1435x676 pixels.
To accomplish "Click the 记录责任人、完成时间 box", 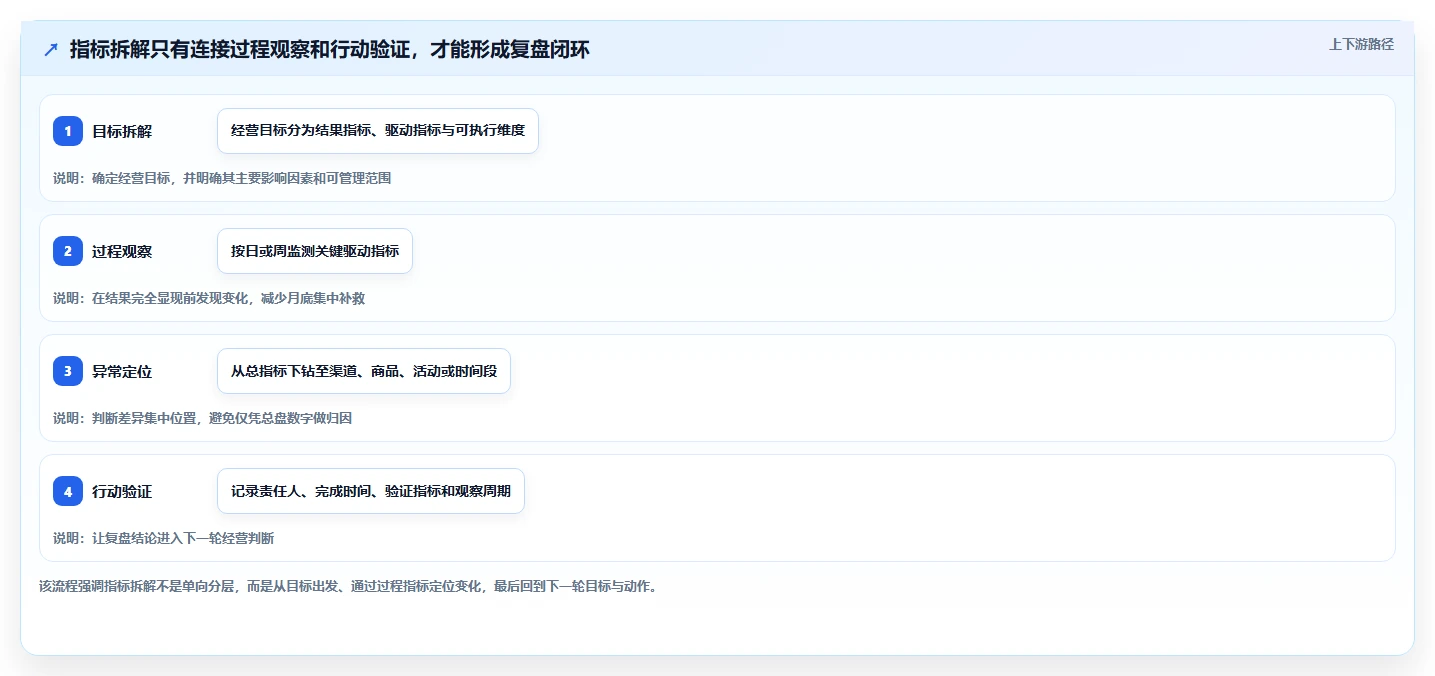I will (371, 491).
